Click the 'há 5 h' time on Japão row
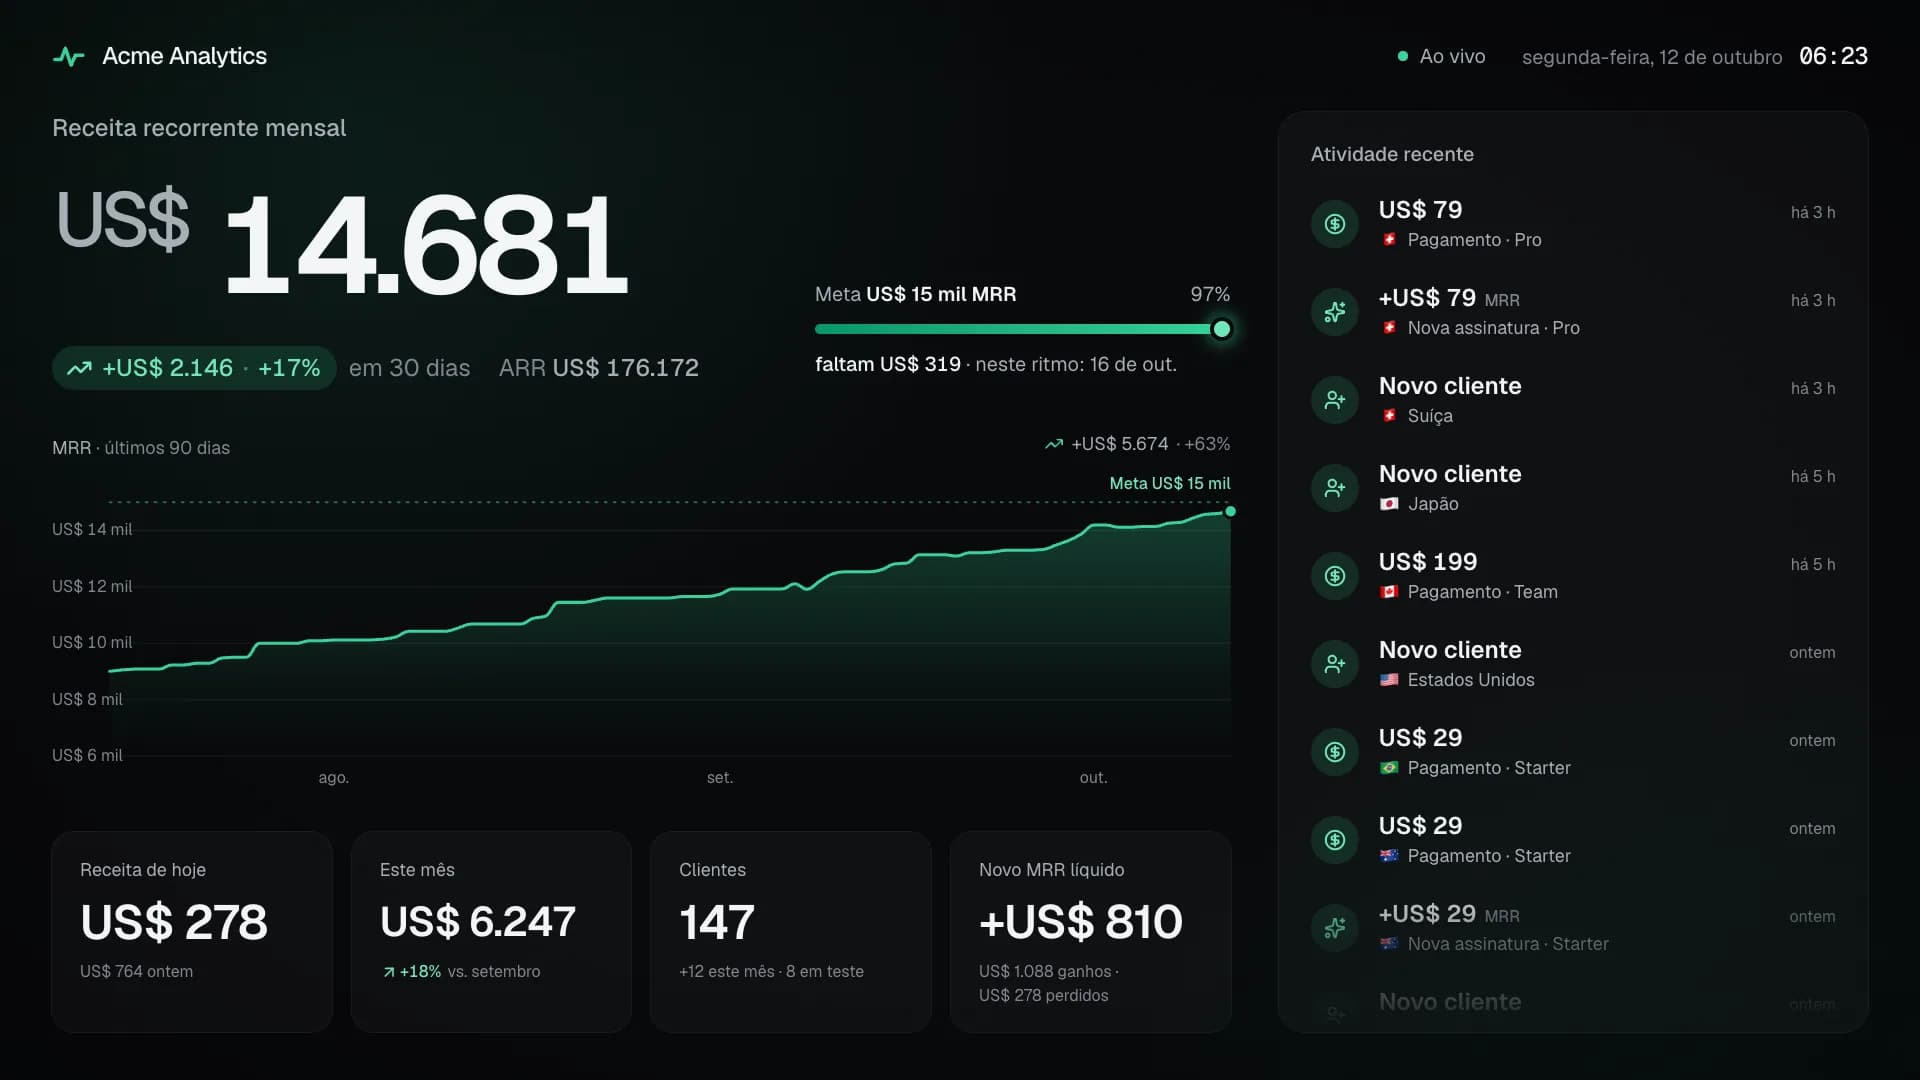 pyautogui.click(x=1813, y=477)
